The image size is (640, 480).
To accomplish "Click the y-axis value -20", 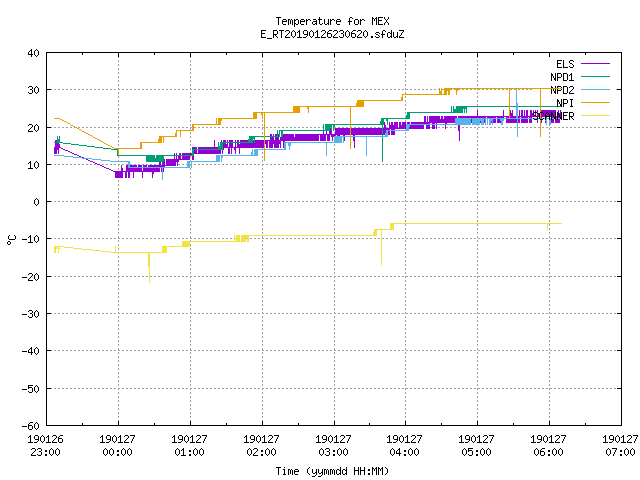I will [x=31, y=277].
